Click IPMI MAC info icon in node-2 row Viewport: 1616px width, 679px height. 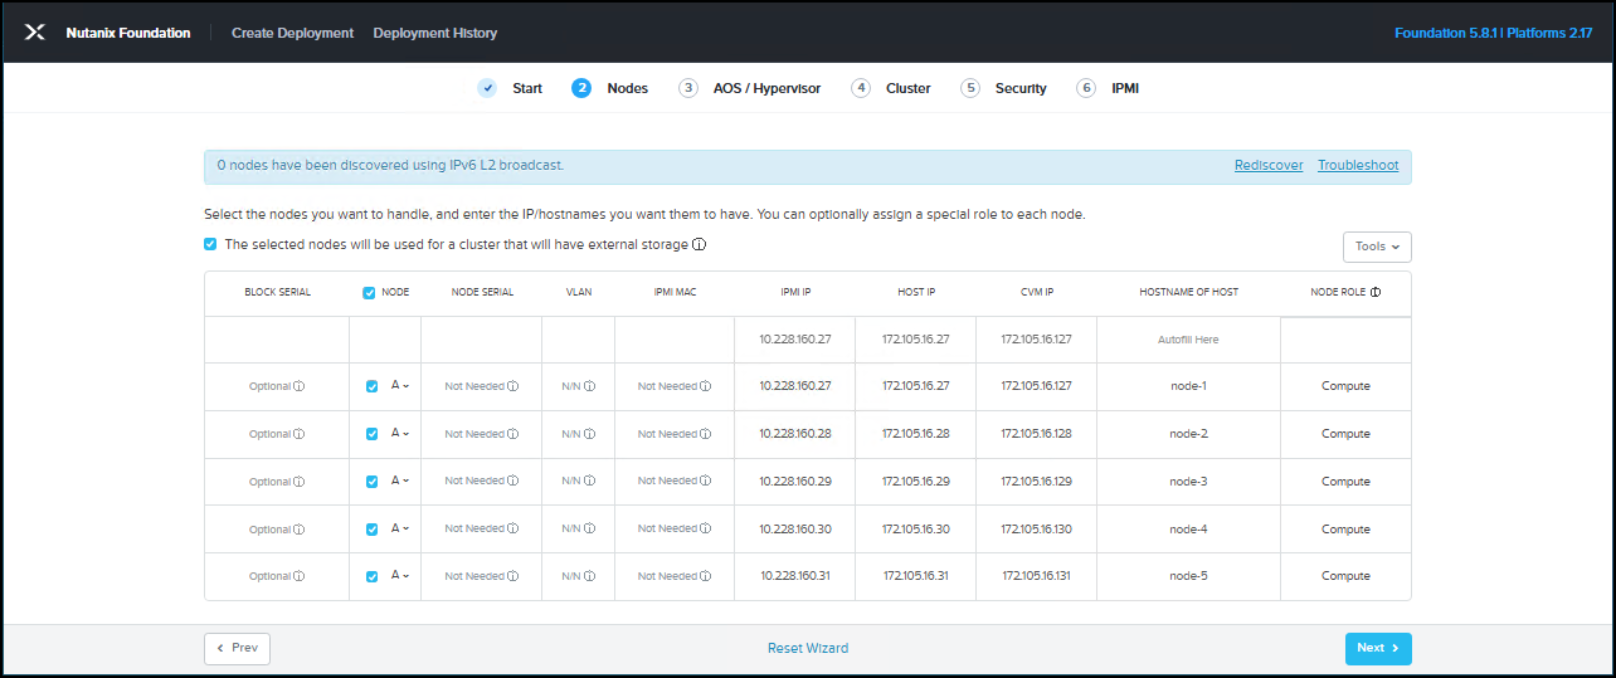[705, 434]
